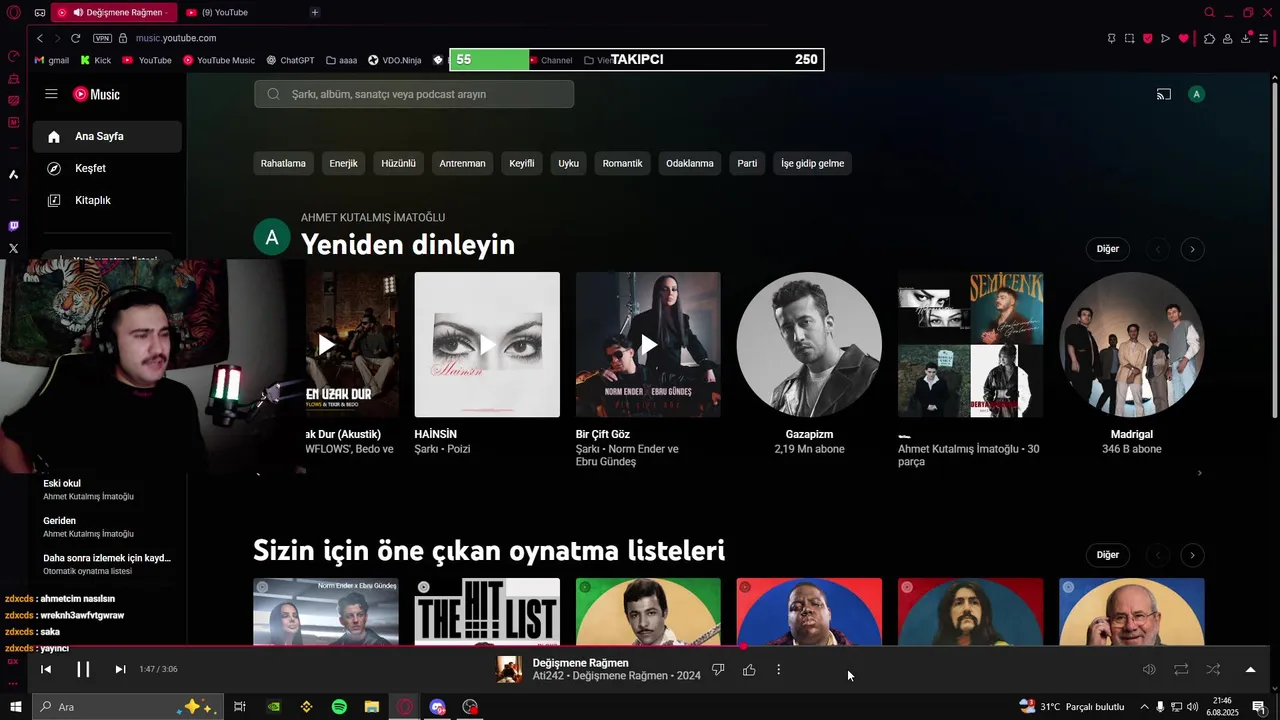Open Daha sonra izlemek için kaydedilenler playlist
Screen dimensions: 1280x720
click(x=107, y=564)
